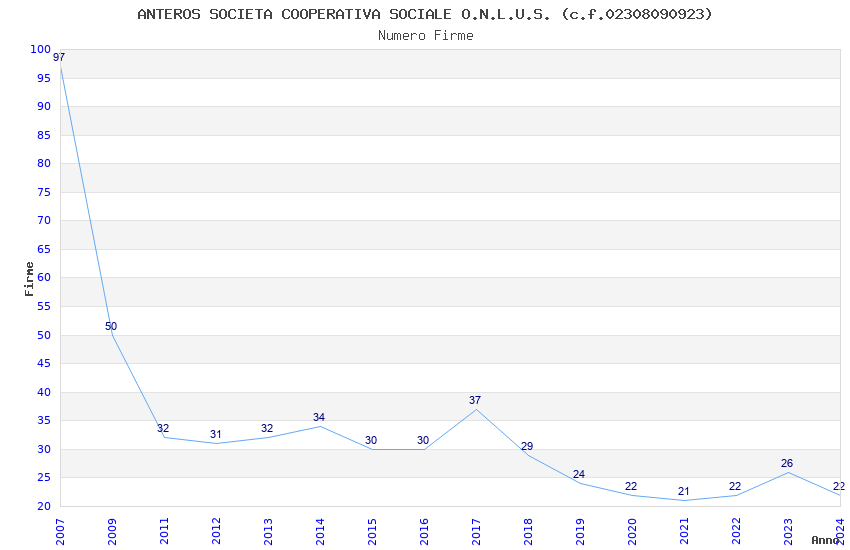Click data label 30 above year 2015
The width and height of the screenshot is (850, 550).
coord(371,440)
